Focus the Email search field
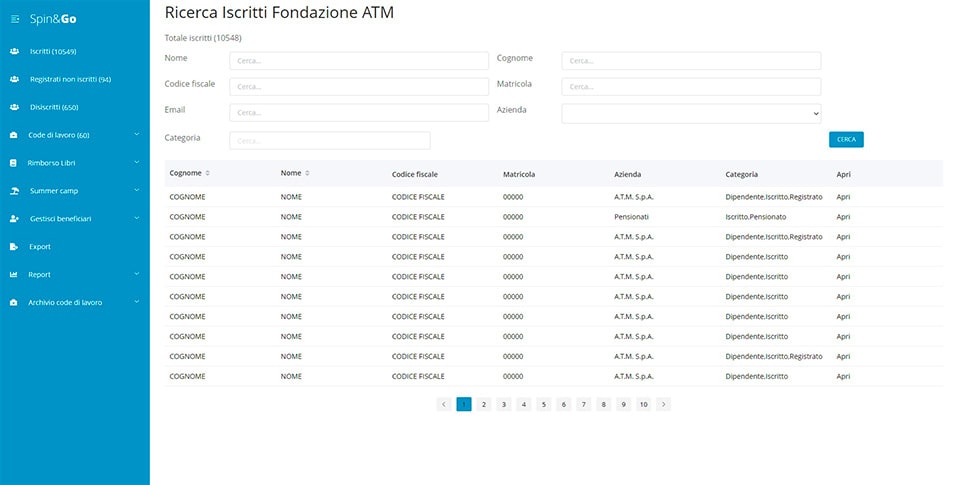The height and width of the screenshot is (485, 958). click(359, 112)
